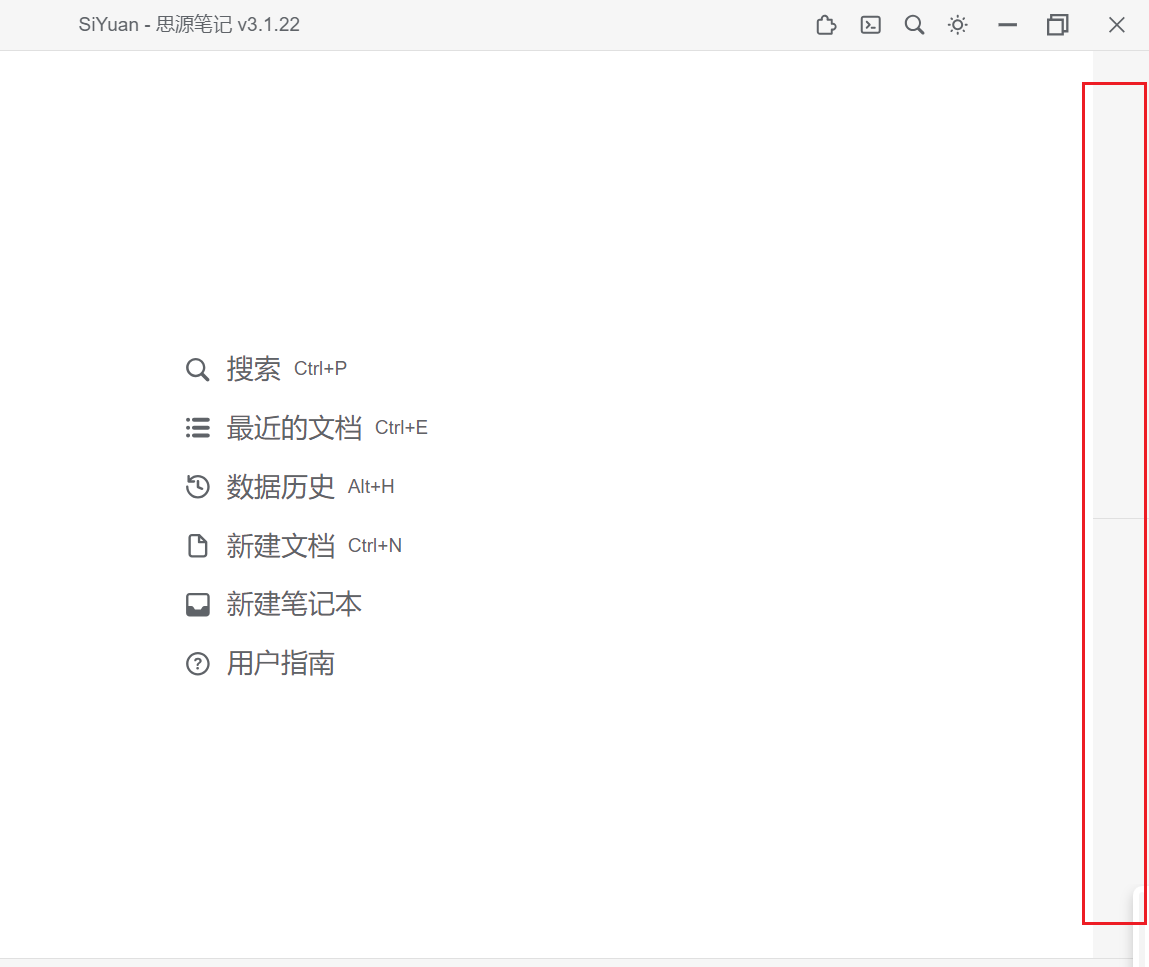
Task: Click the SiYuan version title text
Action: click(x=189, y=24)
